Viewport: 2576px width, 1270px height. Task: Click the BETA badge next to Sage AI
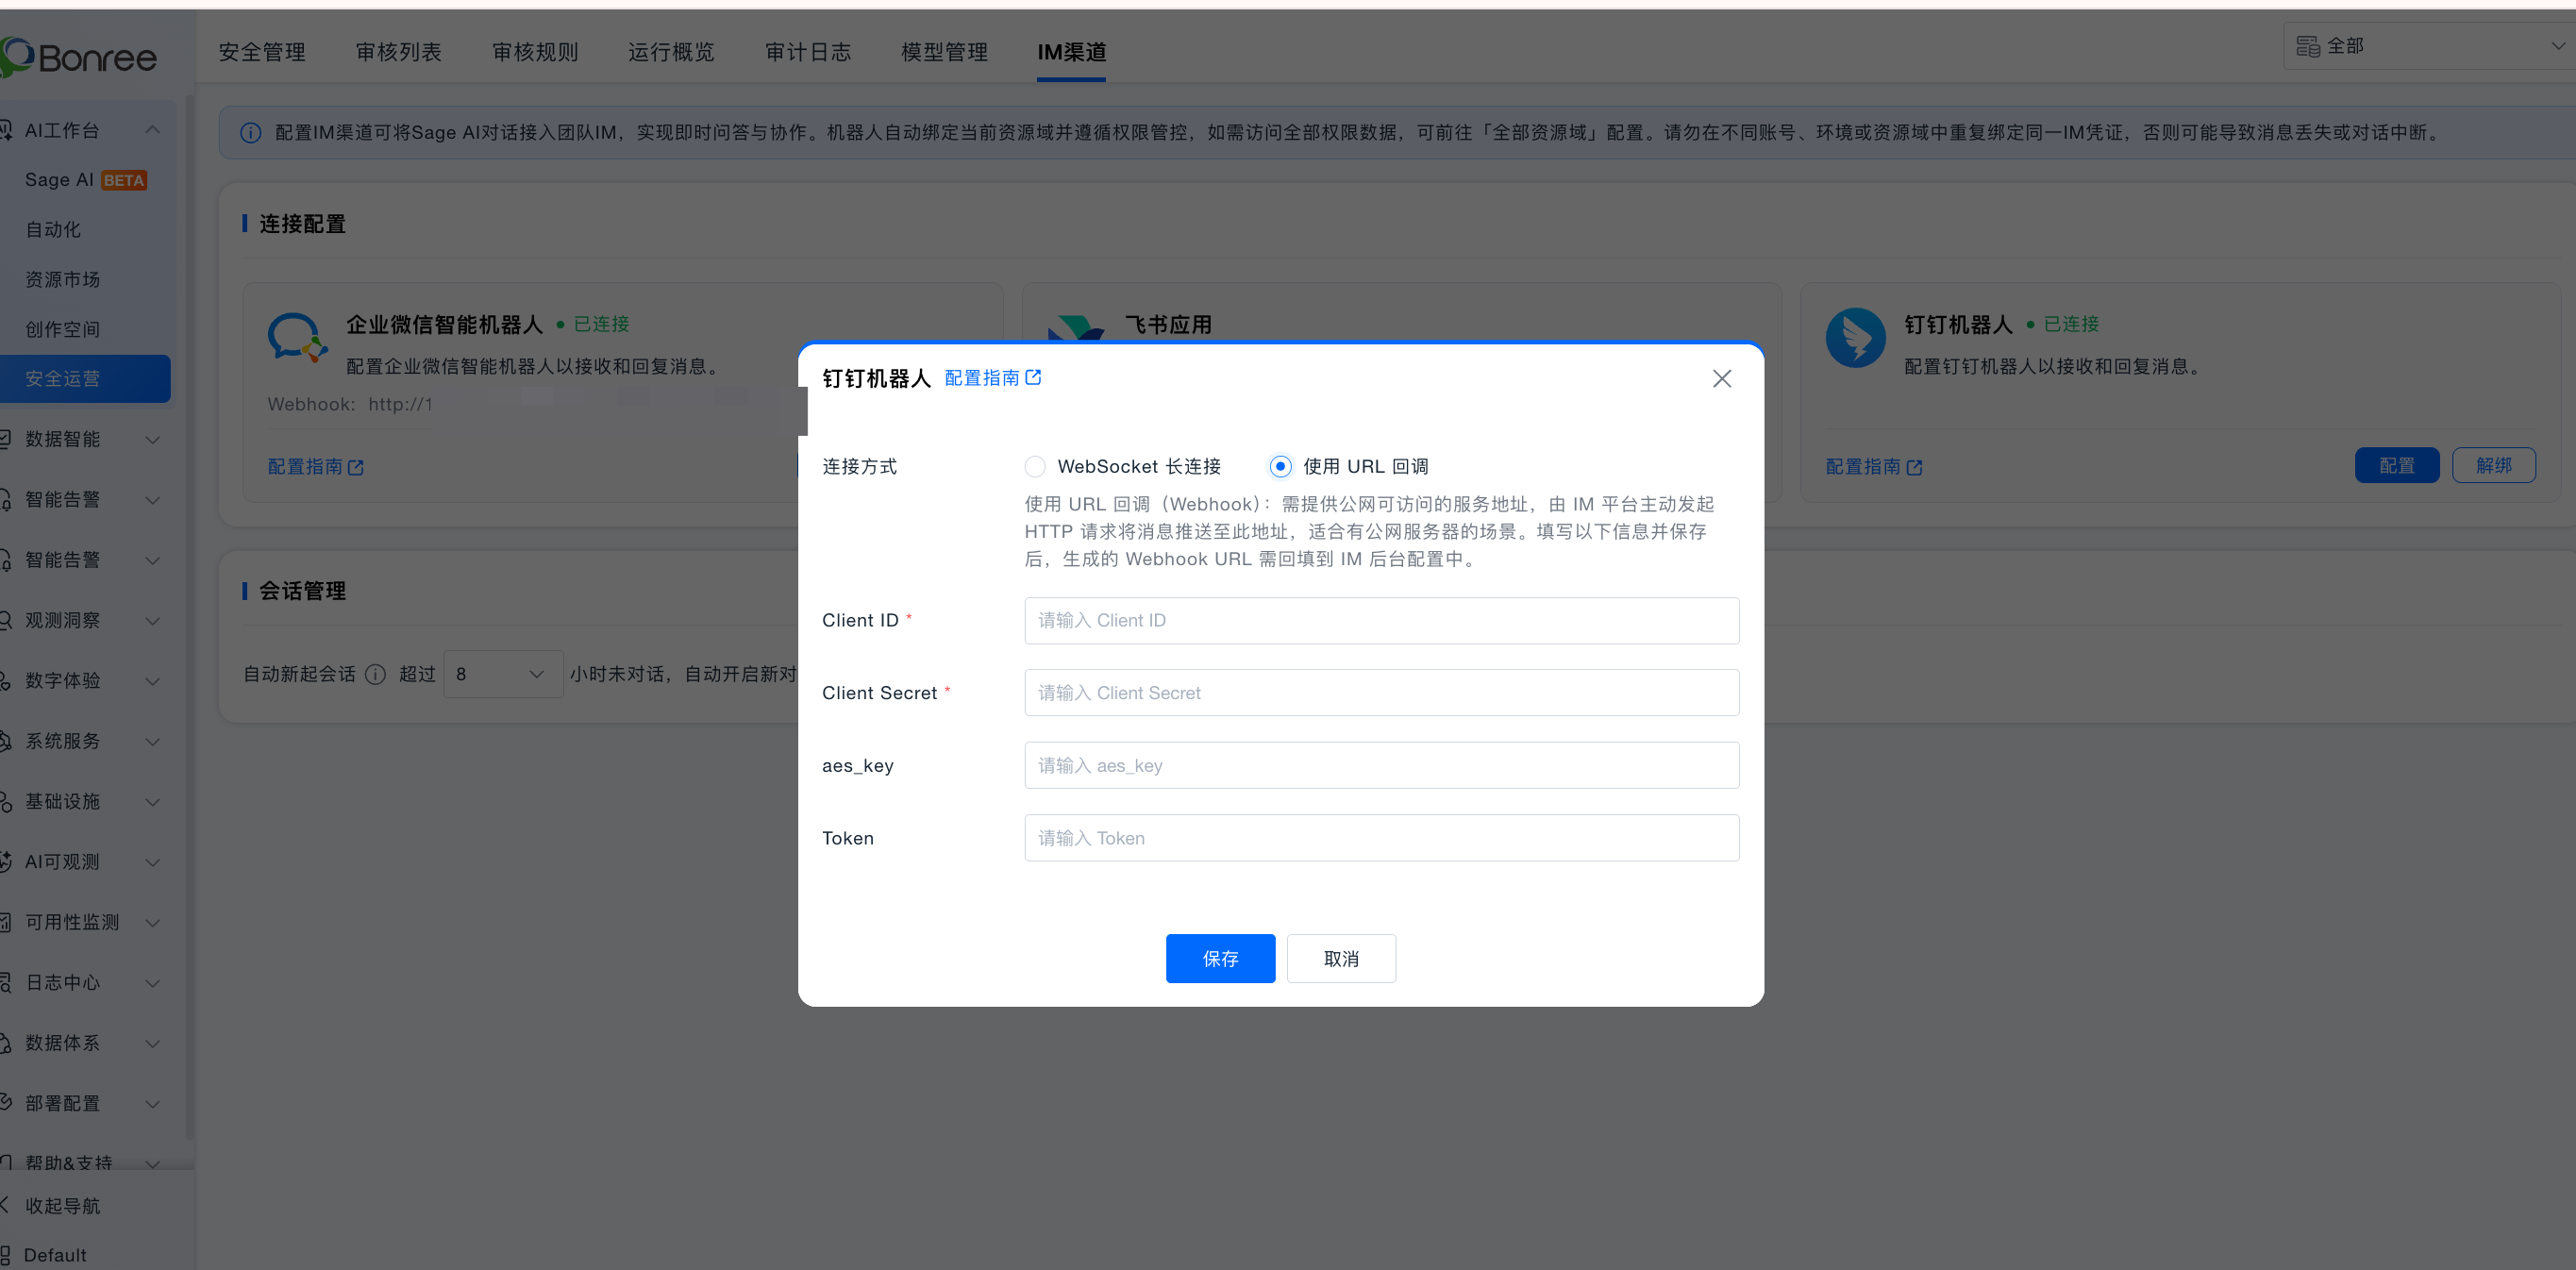click(124, 181)
